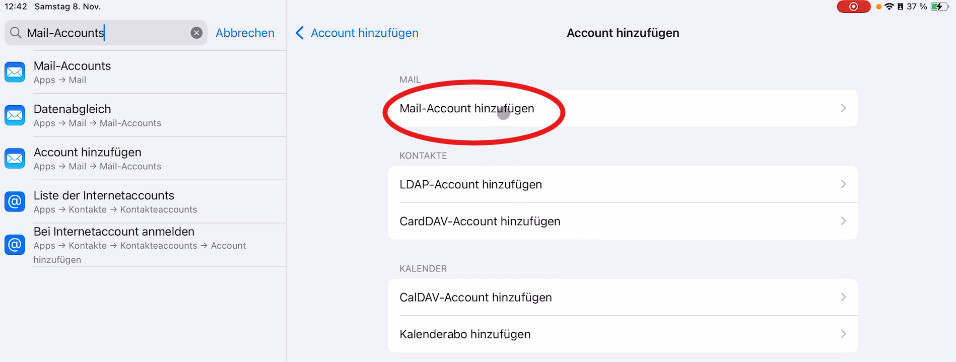Tap the battery status icon

[941, 7]
